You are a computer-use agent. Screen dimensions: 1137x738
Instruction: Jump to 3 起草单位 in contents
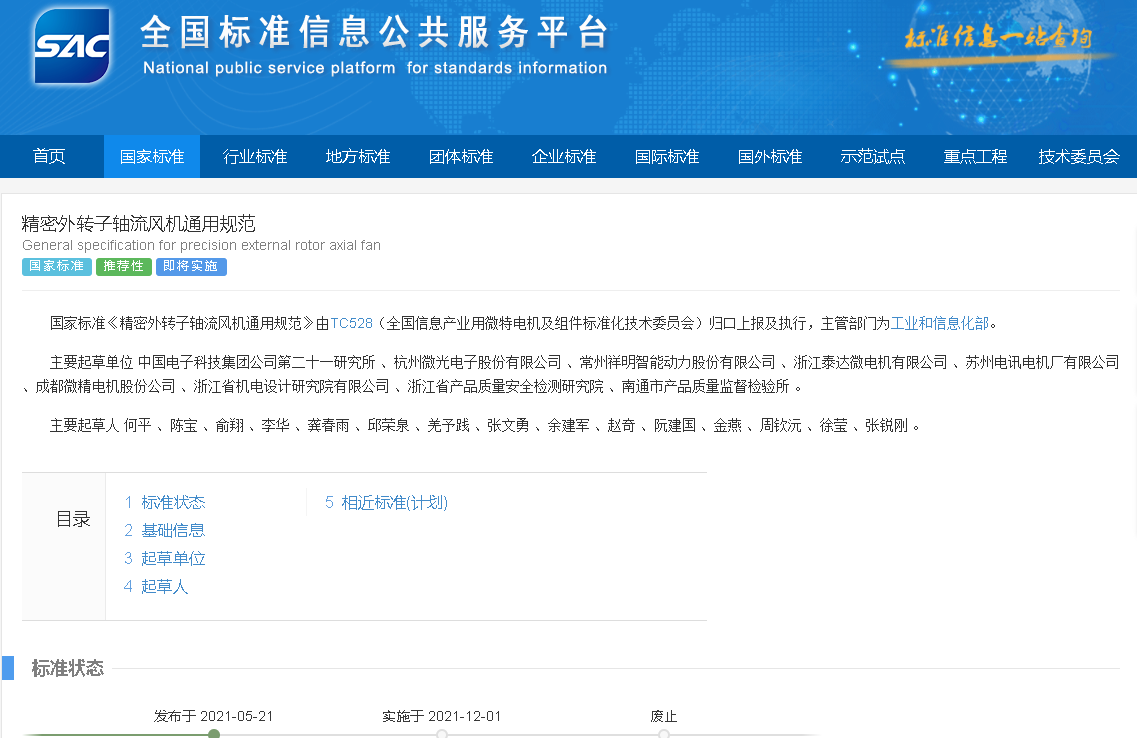click(165, 558)
